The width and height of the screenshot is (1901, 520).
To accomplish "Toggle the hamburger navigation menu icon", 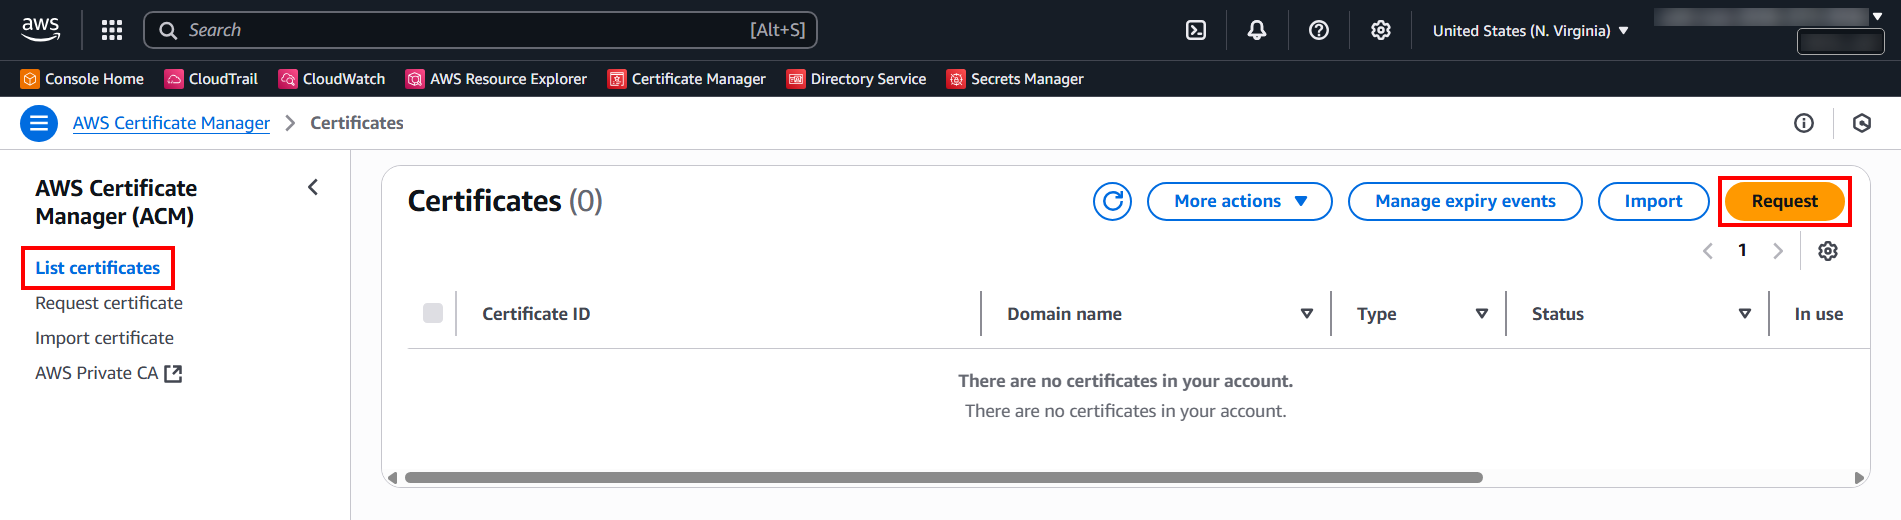I will 39,123.
